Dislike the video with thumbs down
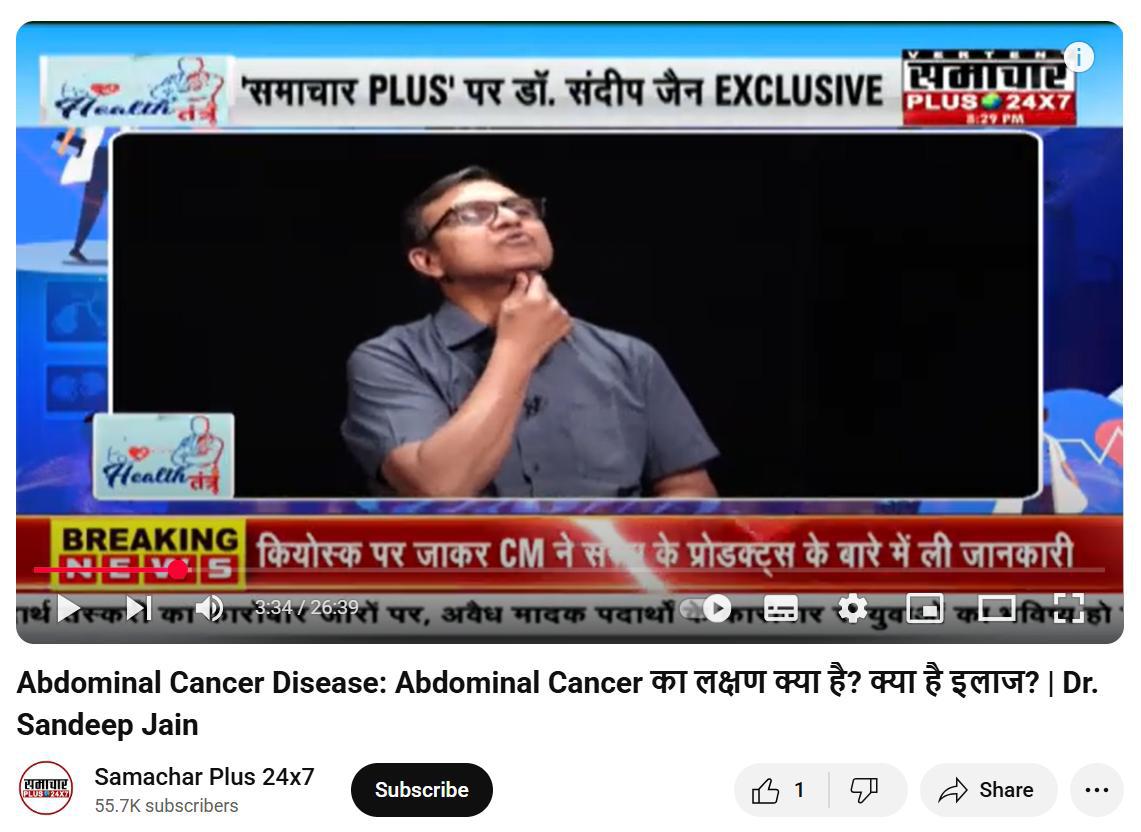Screen dimensions: 1141x832 (865, 790)
